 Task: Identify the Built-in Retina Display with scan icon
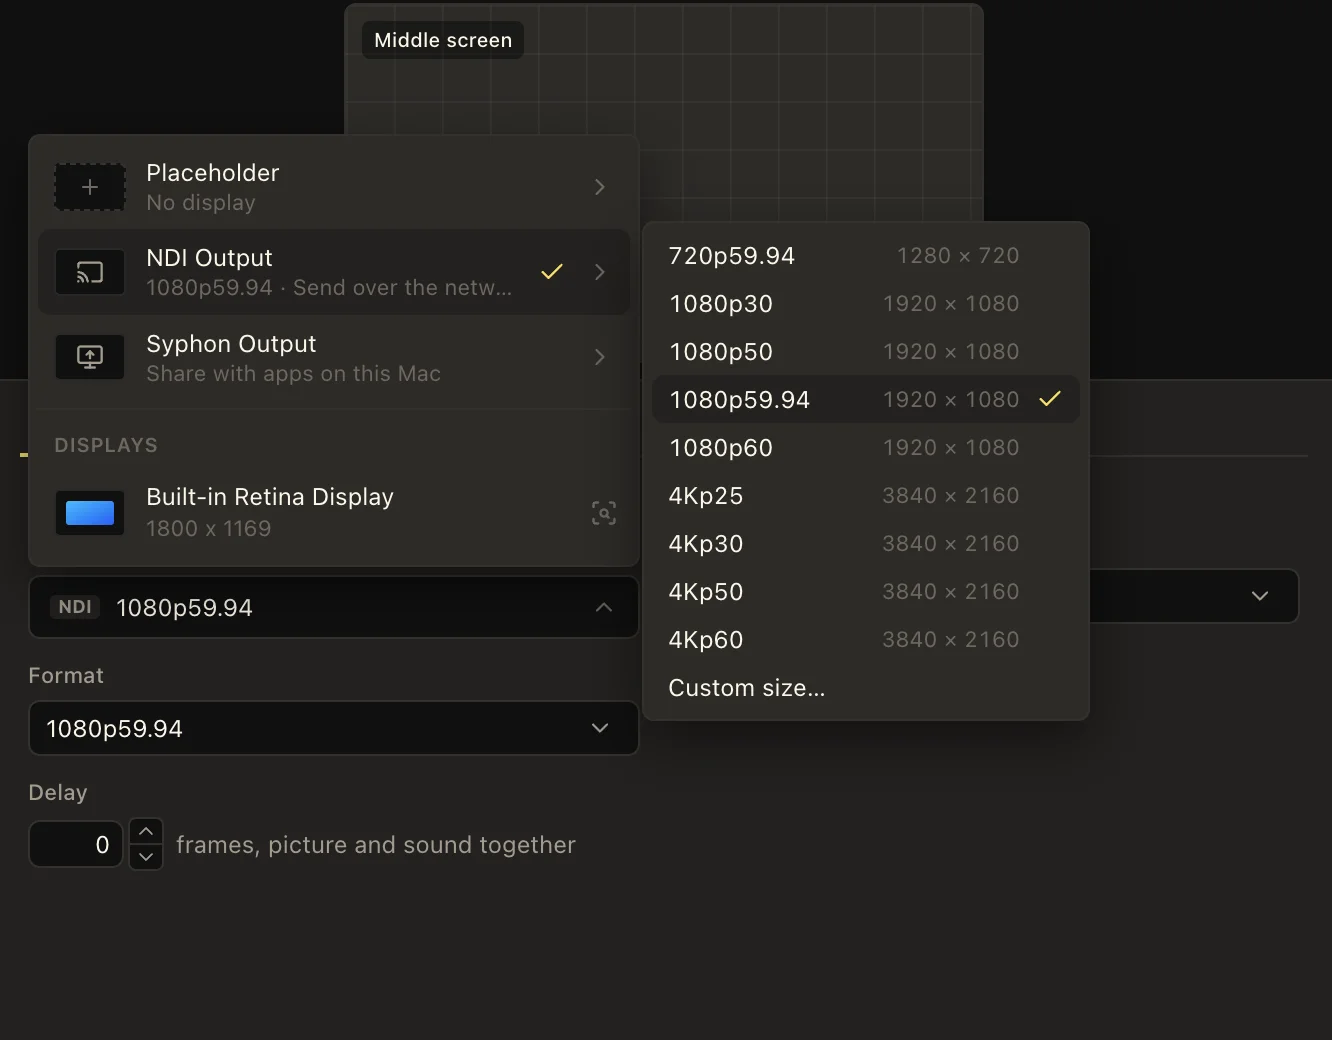[604, 513]
